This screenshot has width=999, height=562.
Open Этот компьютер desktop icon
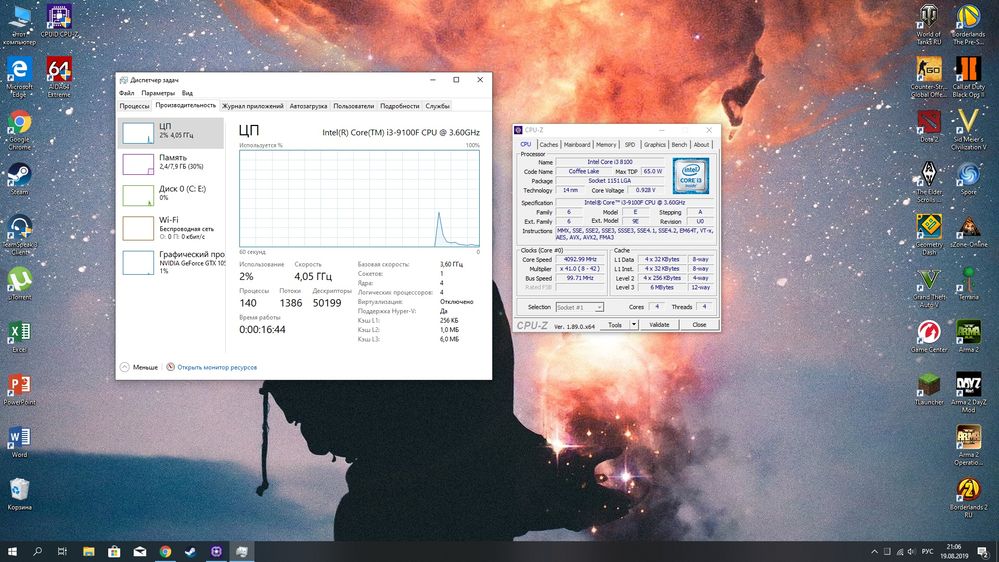pos(19,24)
